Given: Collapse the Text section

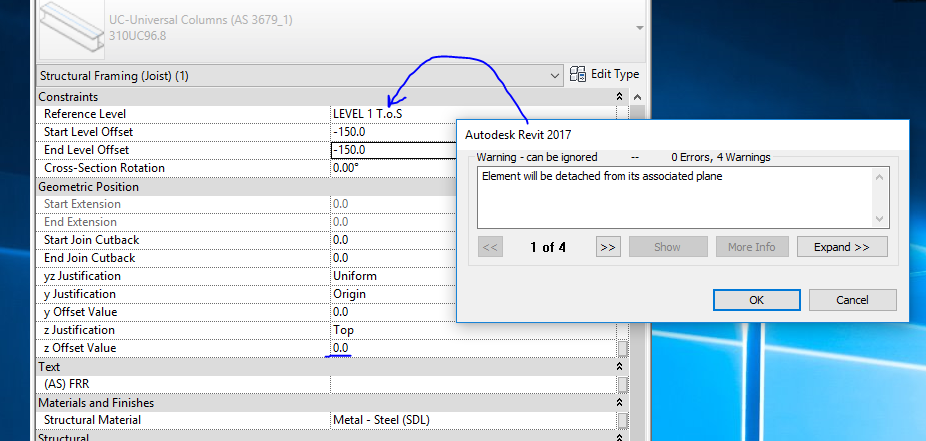Looking at the screenshot, I should click(x=619, y=367).
